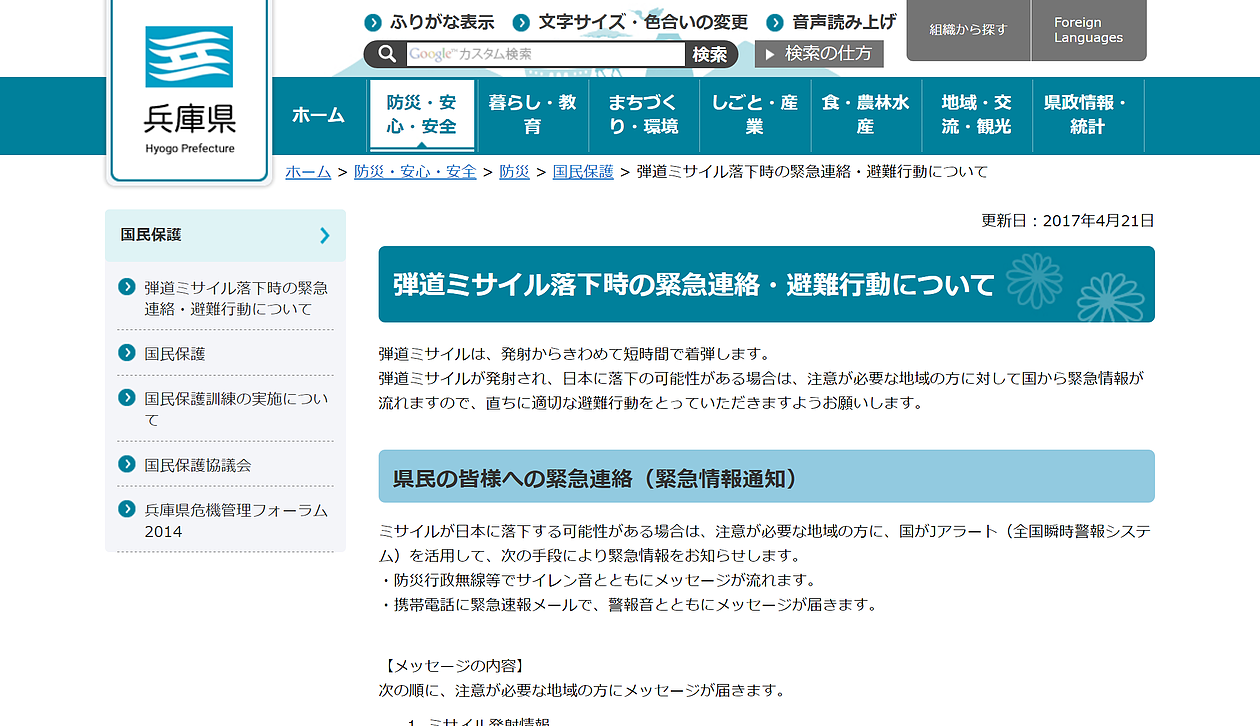This screenshot has height=726, width=1260.
Task: Click the 防災 breadcrumb link
Action: (514, 172)
